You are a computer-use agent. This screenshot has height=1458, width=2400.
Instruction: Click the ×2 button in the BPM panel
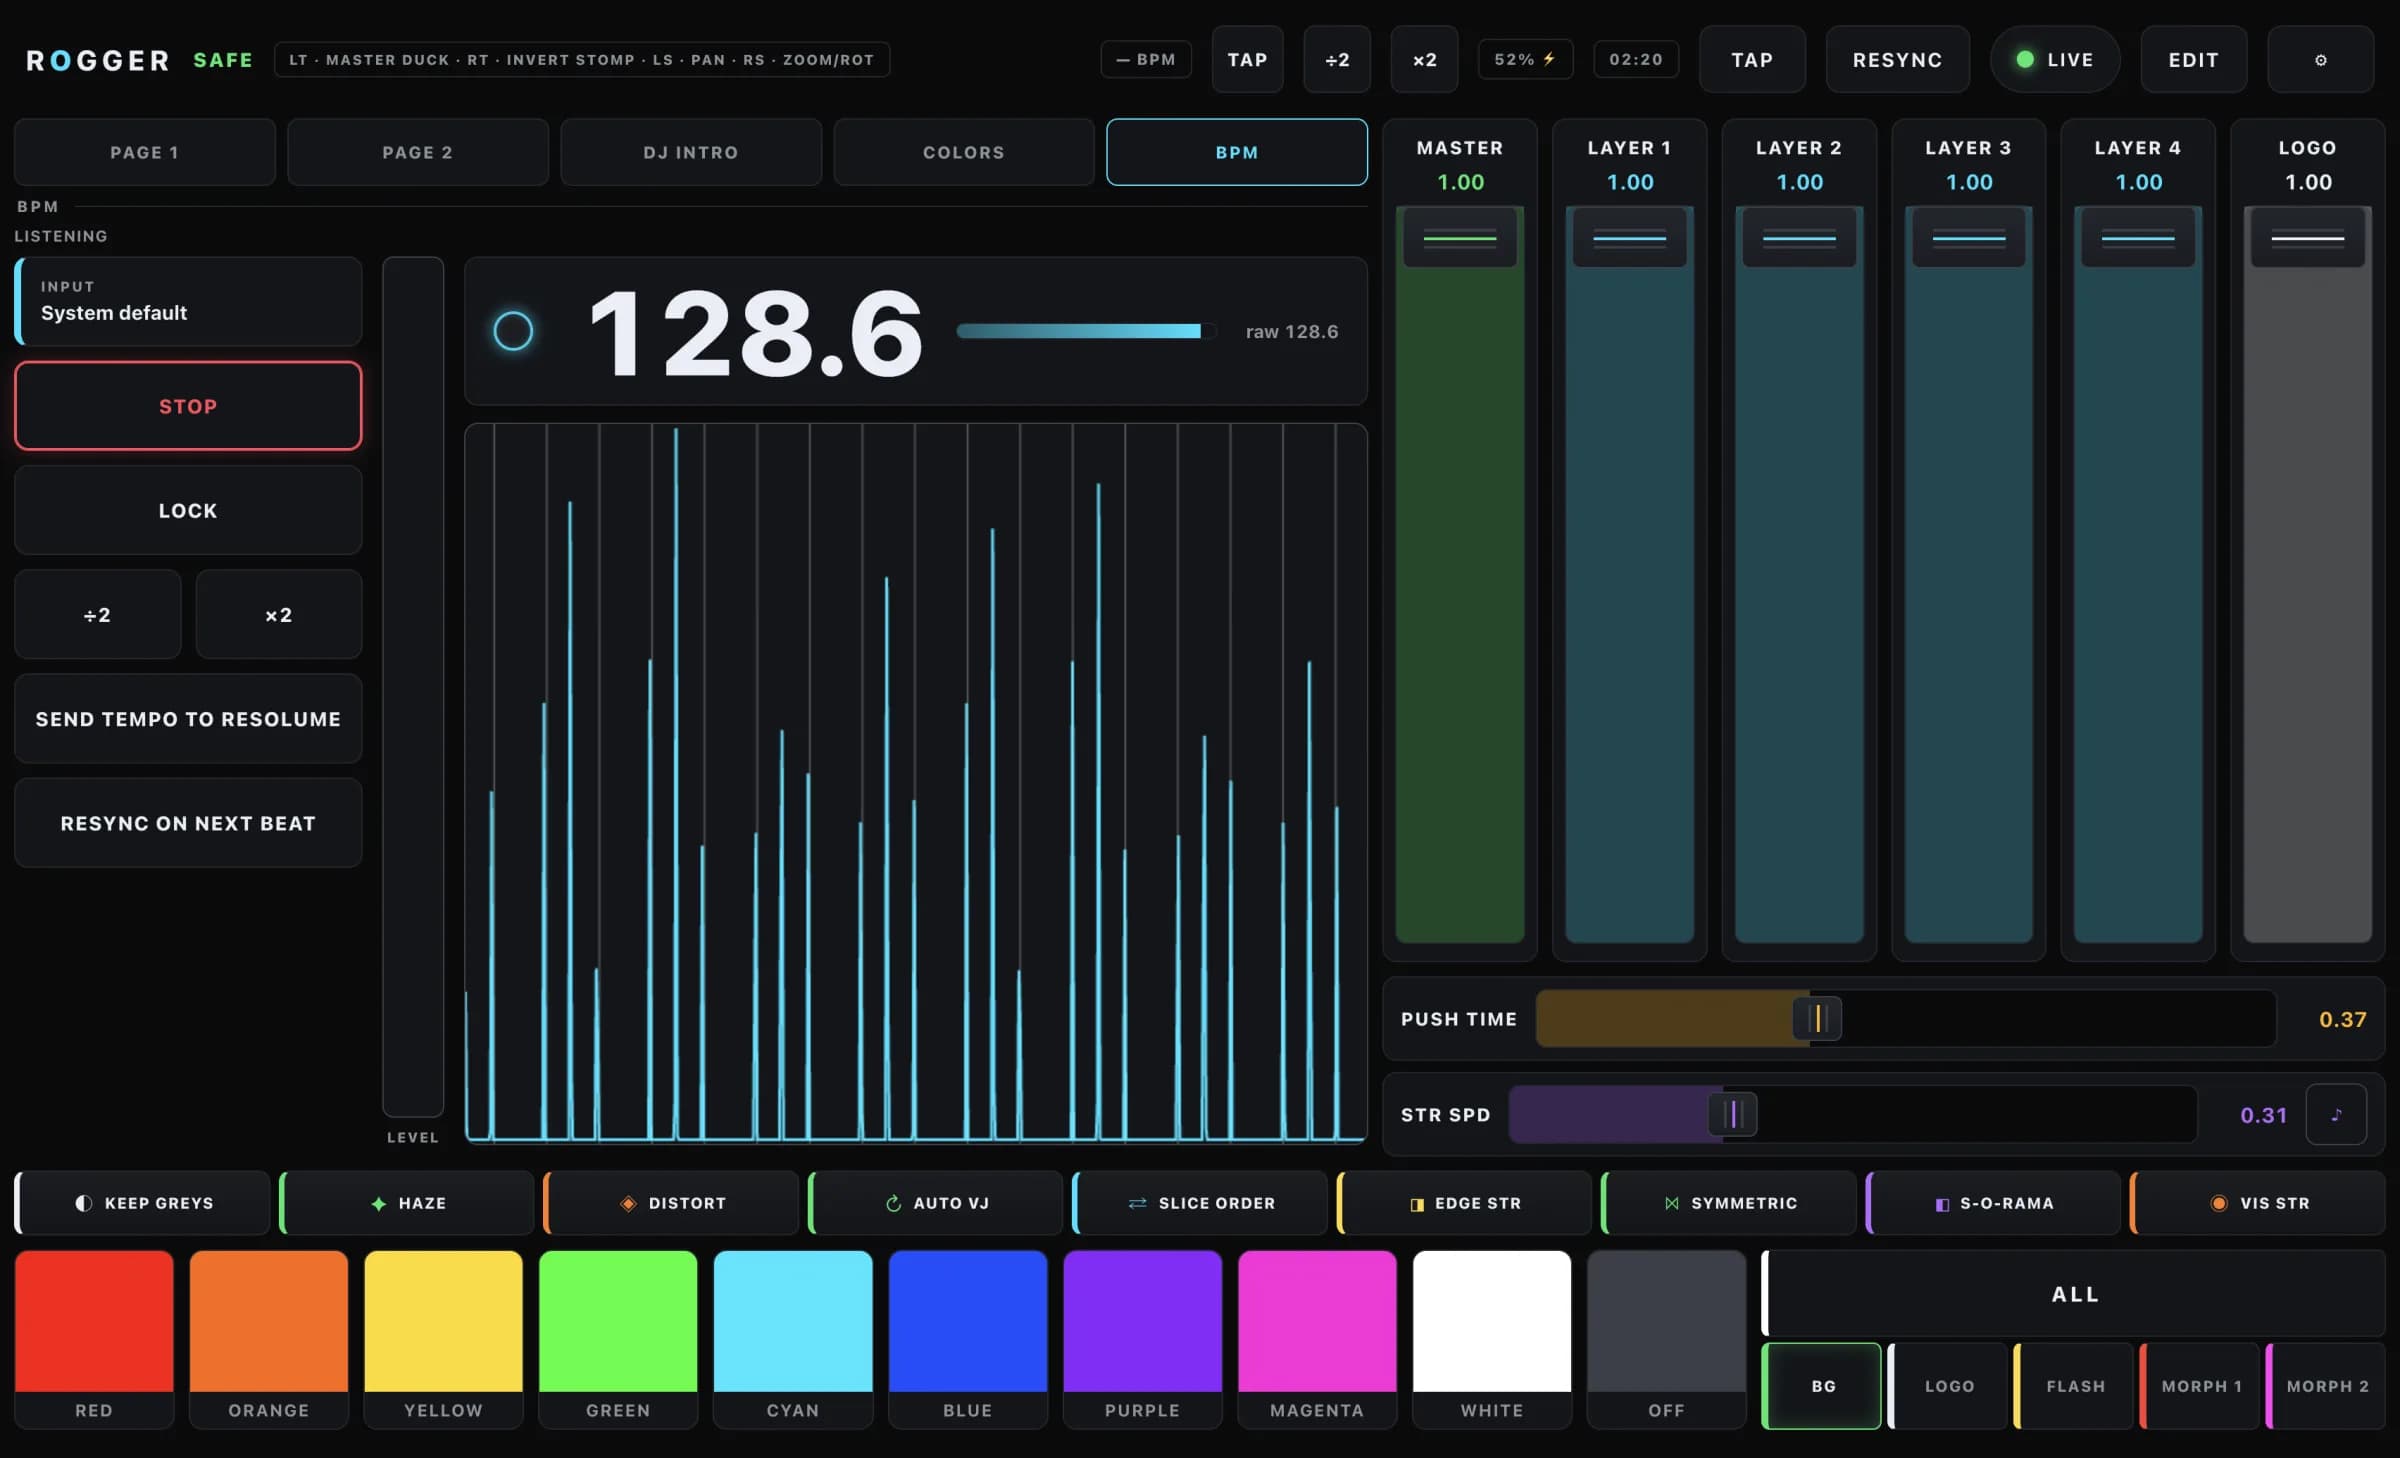click(x=279, y=614)
